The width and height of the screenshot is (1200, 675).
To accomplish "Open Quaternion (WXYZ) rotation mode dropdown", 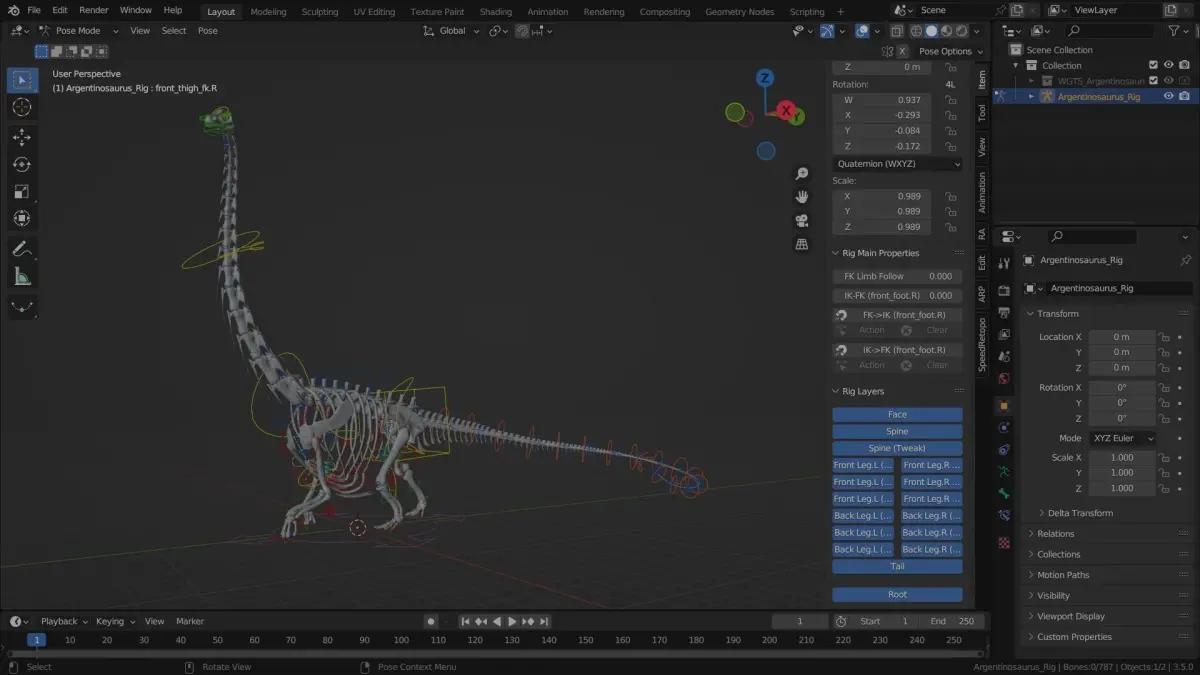I will [x=897, y=164].
